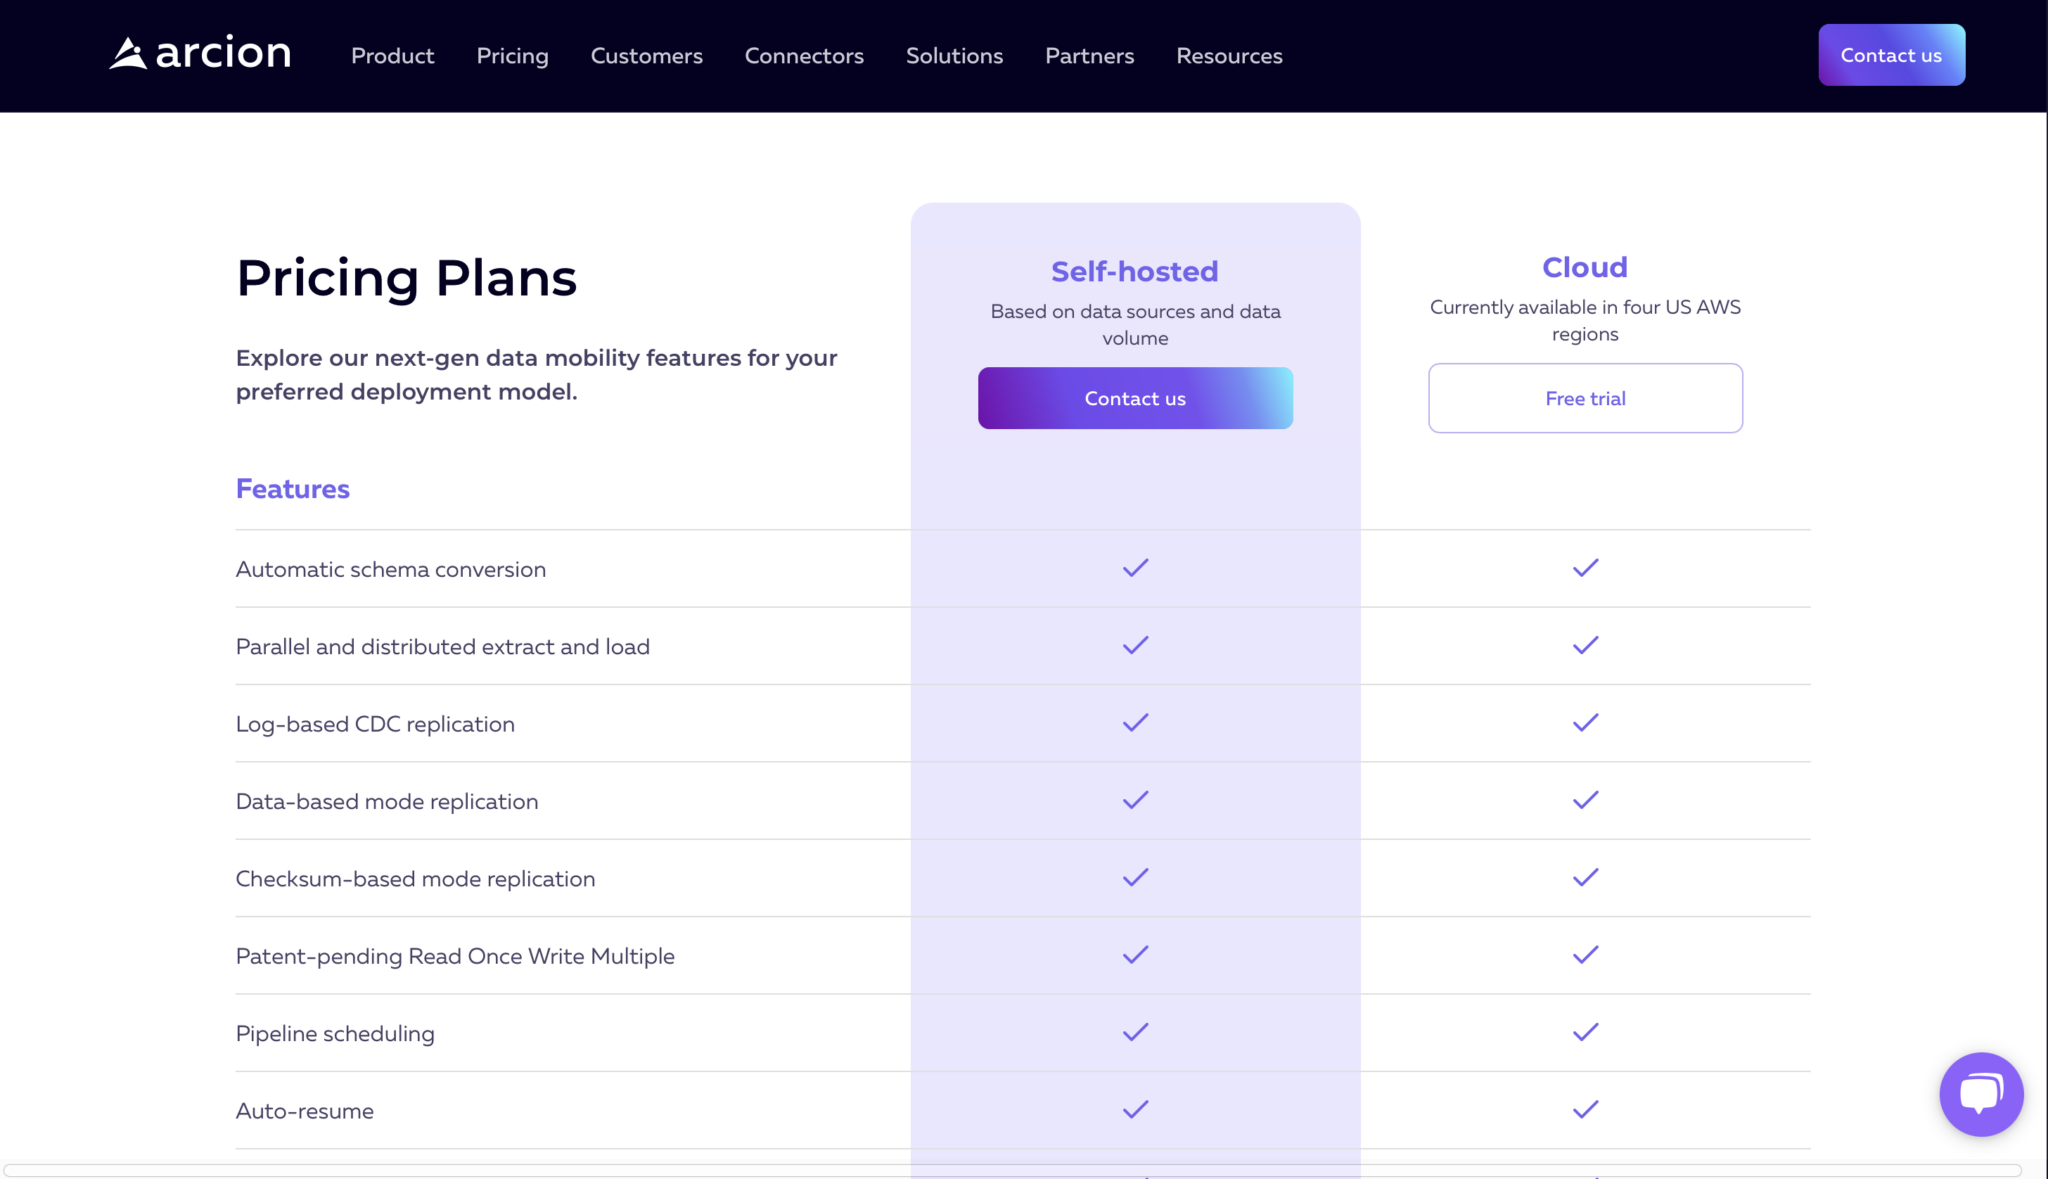Open the Product navigation menu
This screenshot has width=2048, height=1179.
pyautogui.click(x=392, y=56)
